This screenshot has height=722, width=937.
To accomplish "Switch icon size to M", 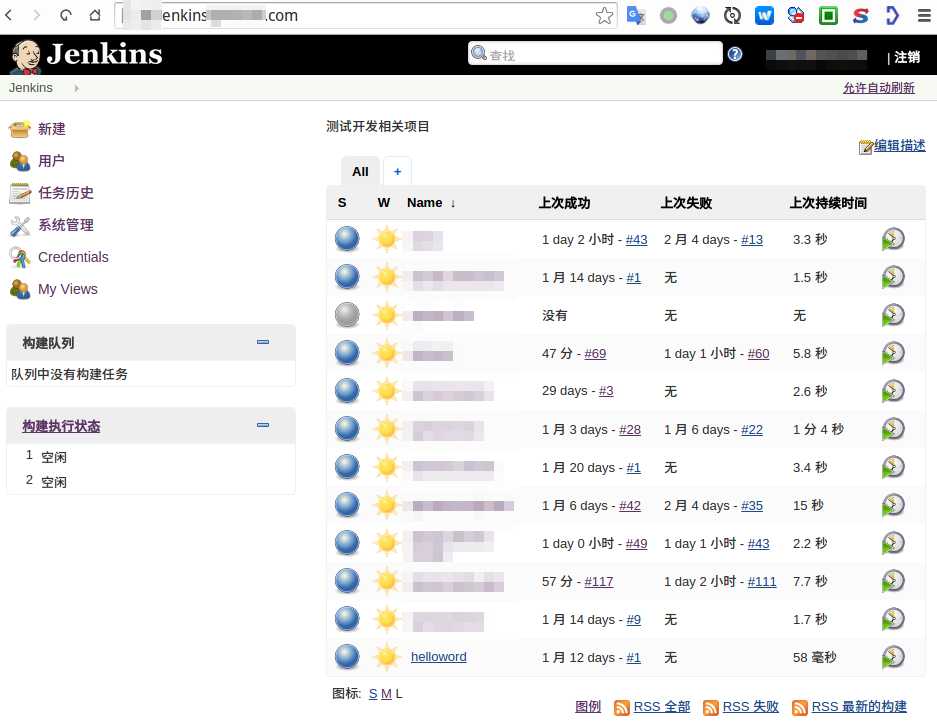I will click(x=386, y=694).
